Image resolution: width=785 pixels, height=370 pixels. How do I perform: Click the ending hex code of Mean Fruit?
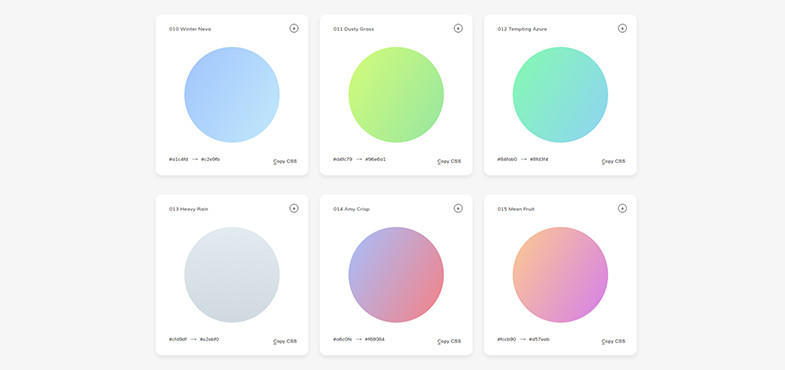pyautogui.click(x=539, y=339)
